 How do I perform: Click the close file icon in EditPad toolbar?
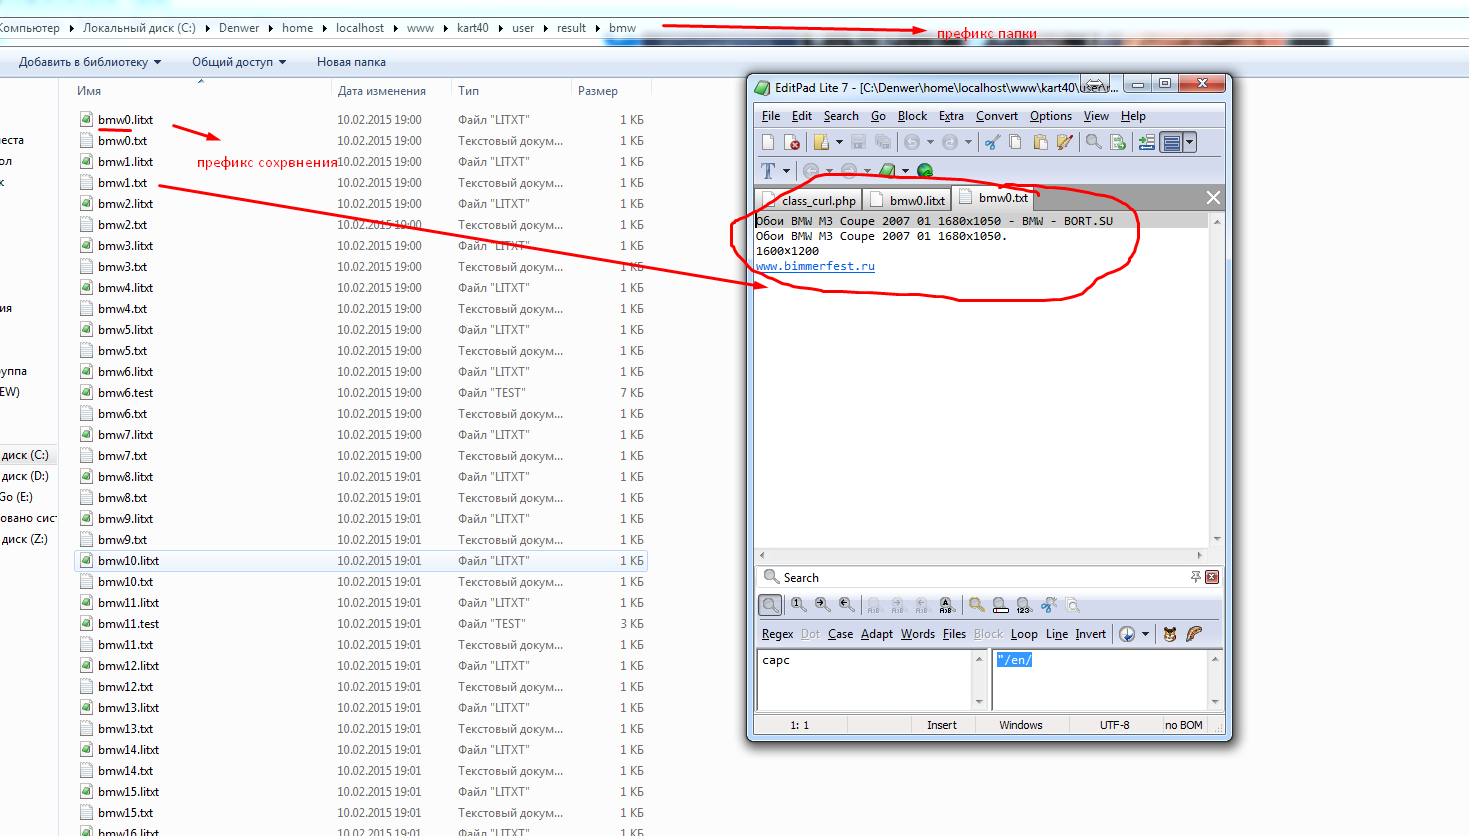coord(792,142)
